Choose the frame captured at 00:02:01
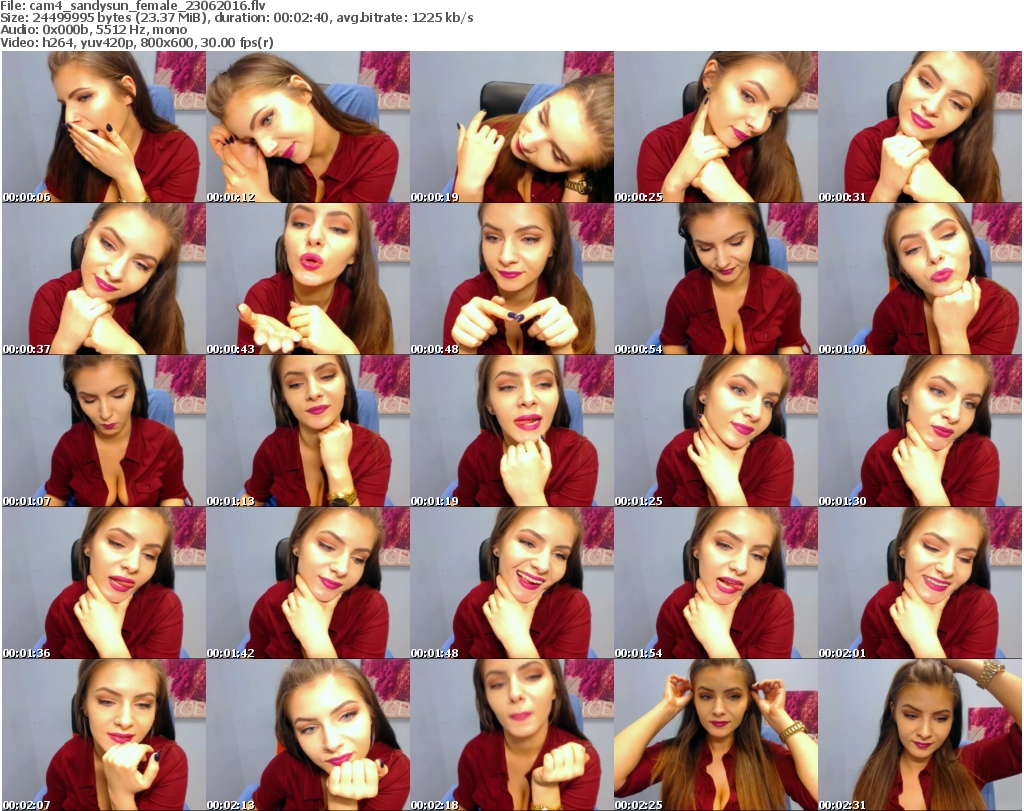 pos(920,583)
